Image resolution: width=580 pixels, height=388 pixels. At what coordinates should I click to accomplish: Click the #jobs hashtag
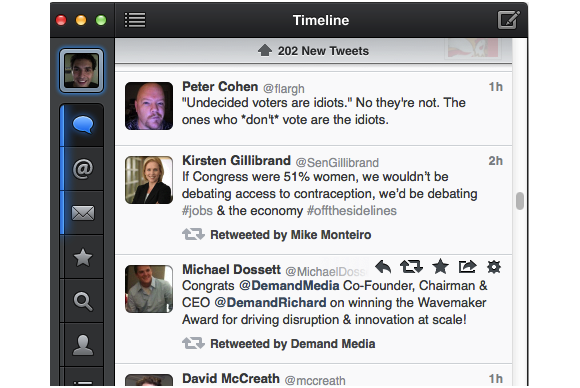[197, 211]
